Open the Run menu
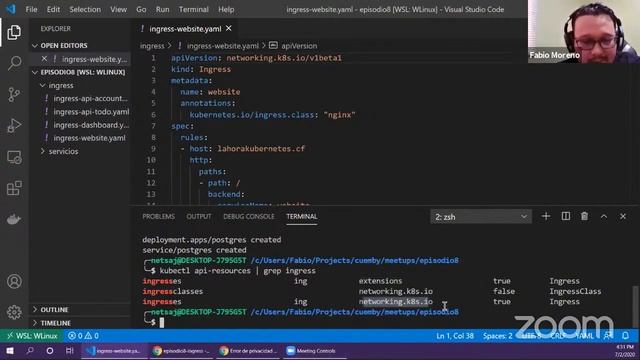Image resolution: width=640 pixels, height=360 pixels. [x=162, y=9]
